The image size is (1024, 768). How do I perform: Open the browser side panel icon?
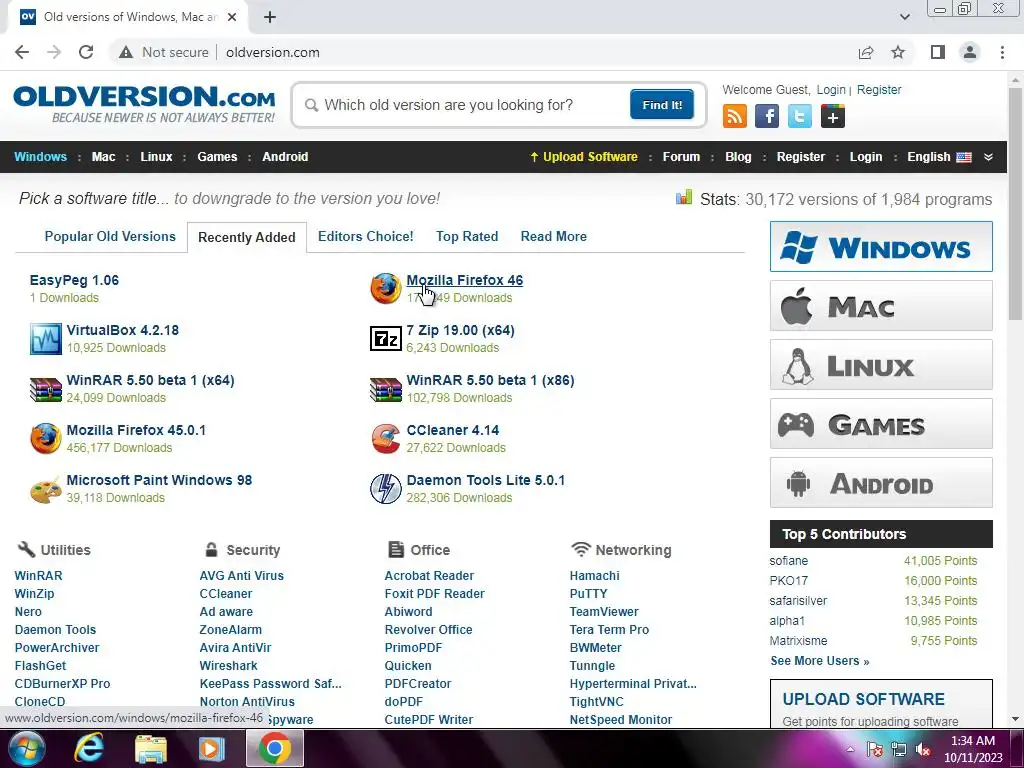pyautogui.click(x=938, y=52)
